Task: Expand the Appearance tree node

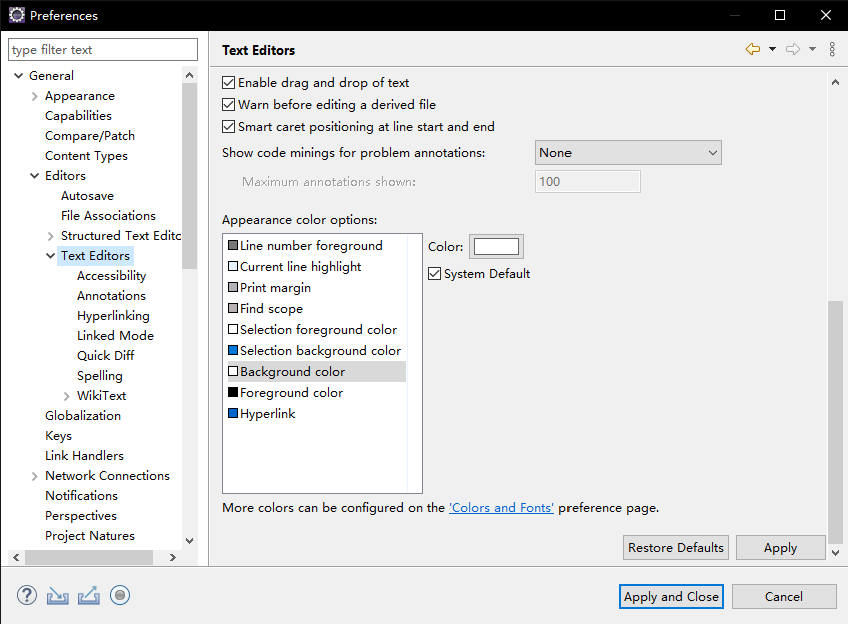Action: coord(35,96)
